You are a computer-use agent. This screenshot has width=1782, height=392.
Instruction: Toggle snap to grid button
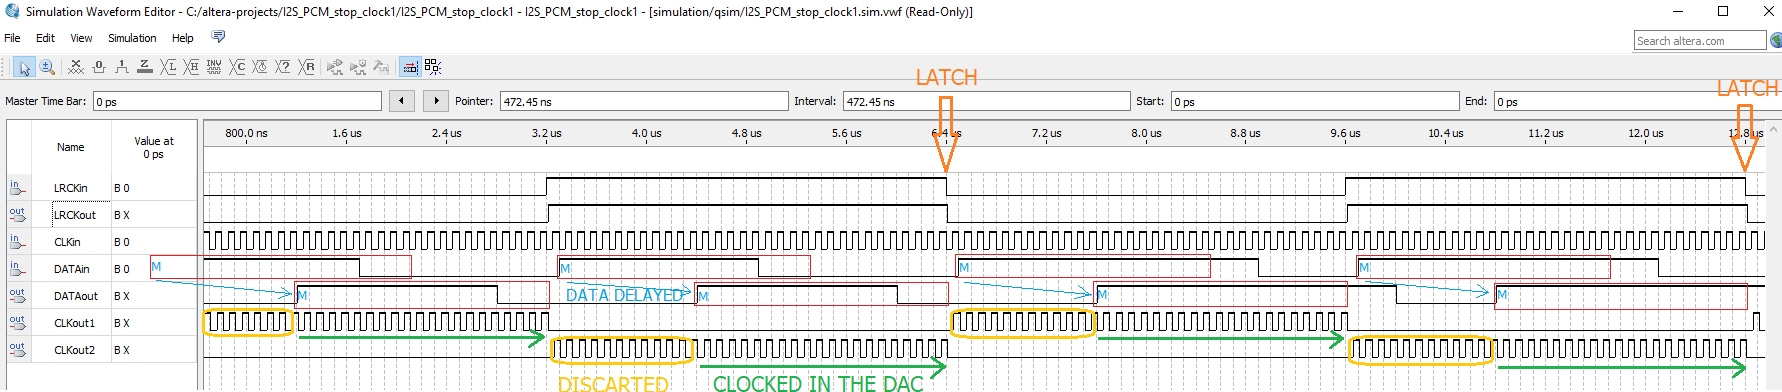pyautogui.click(x=433, y=67)
